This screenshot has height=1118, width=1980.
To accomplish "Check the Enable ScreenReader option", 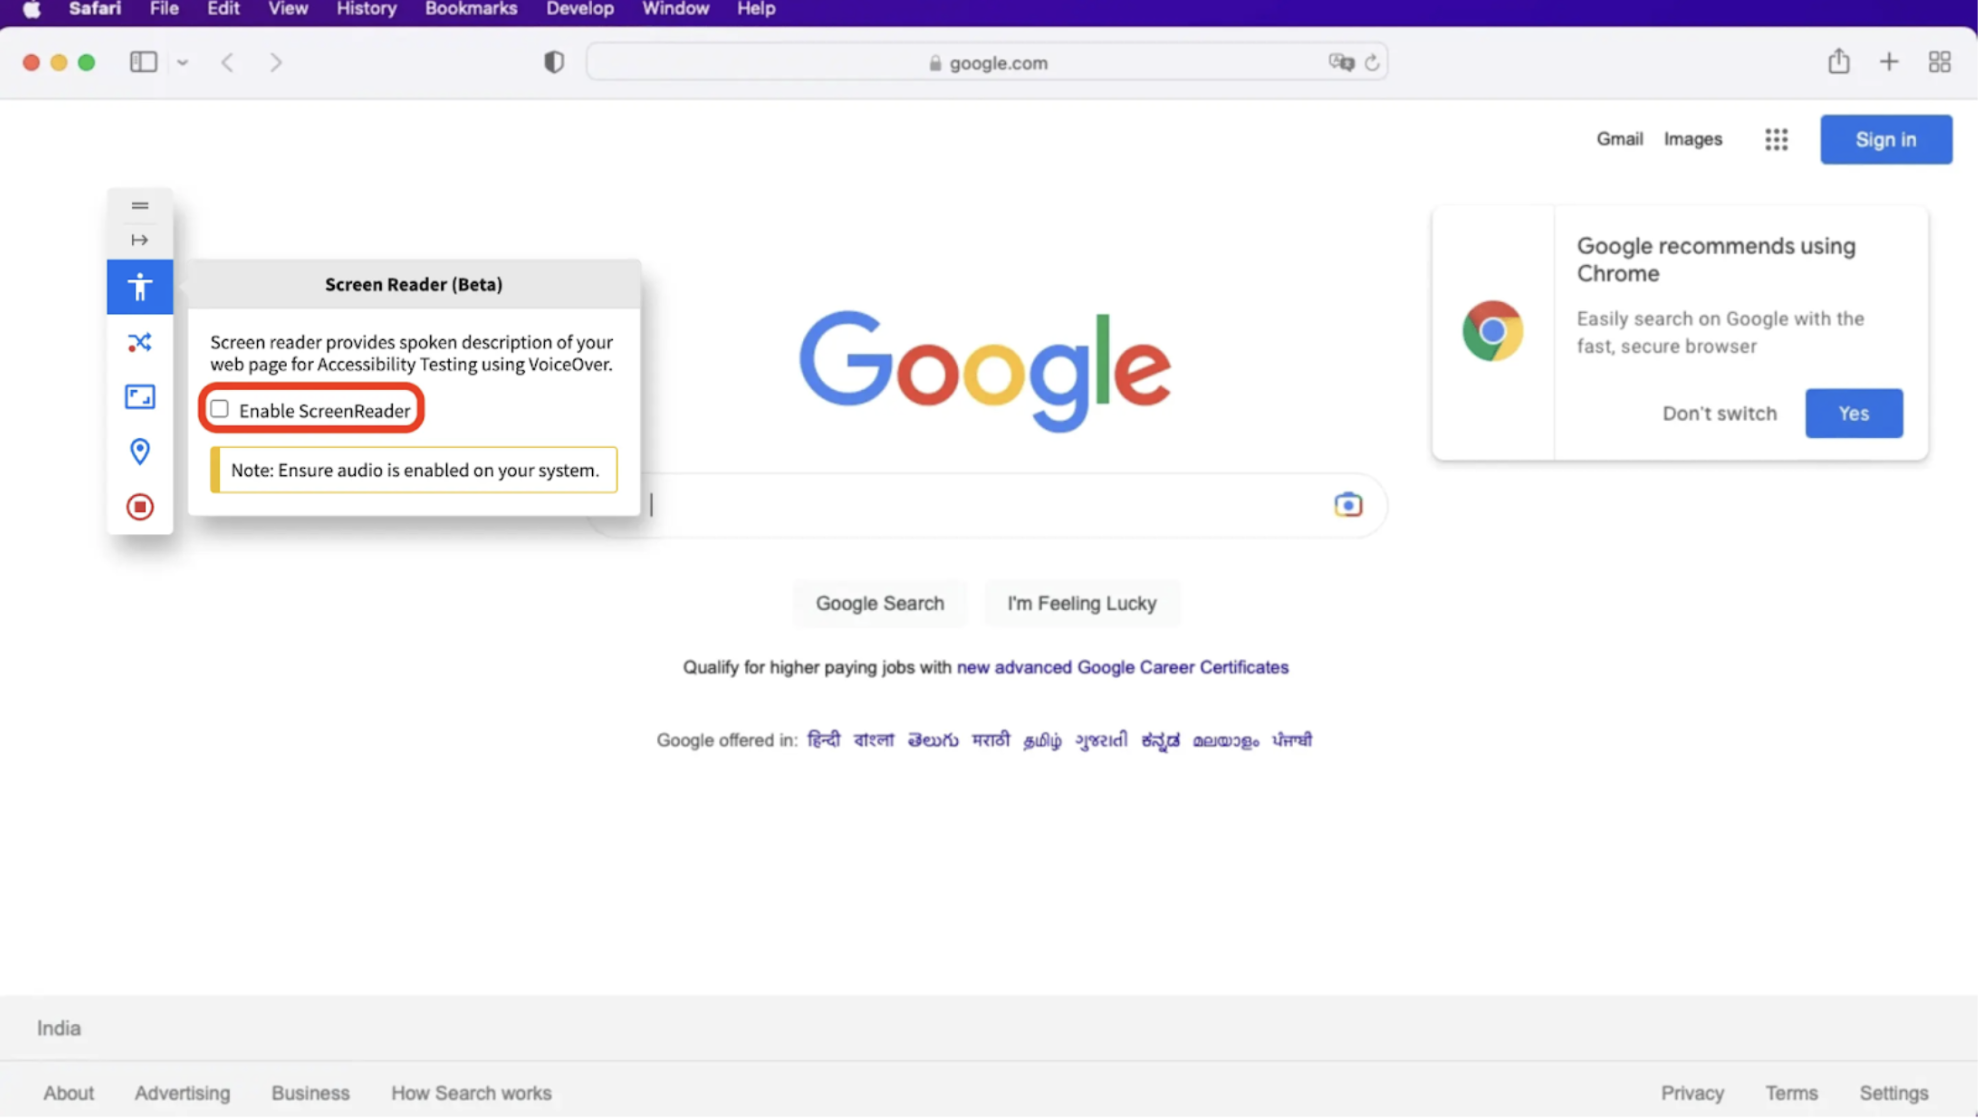I will point(219,409).
